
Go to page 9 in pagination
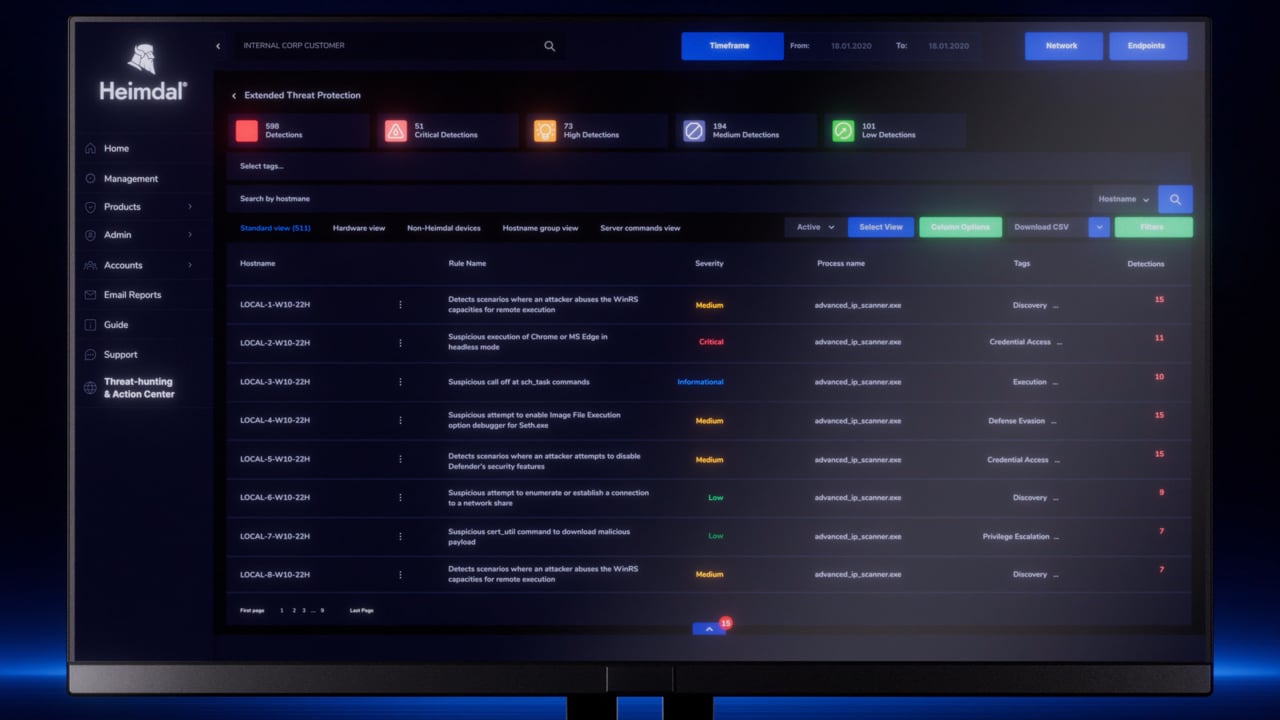click(x=322, y=610)
